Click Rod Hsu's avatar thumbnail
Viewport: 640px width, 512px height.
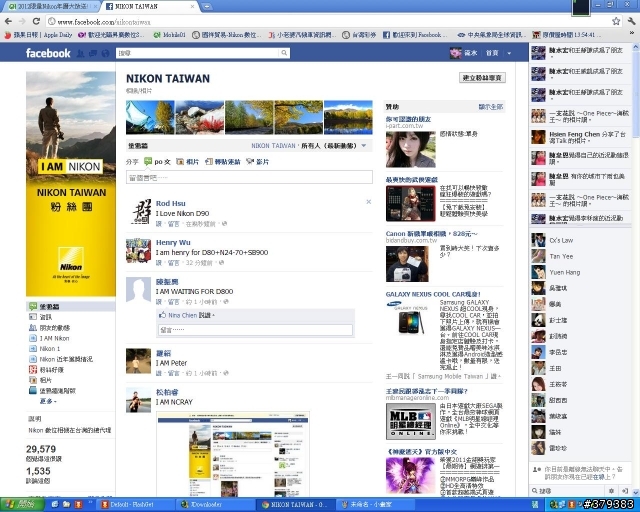coord(138,212)
